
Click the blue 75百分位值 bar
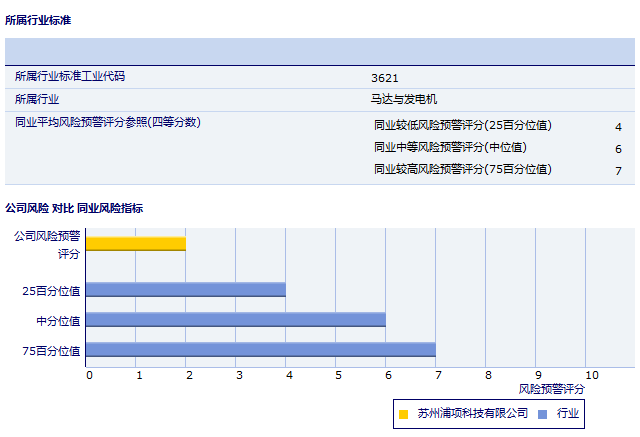[x=261, y=350]
